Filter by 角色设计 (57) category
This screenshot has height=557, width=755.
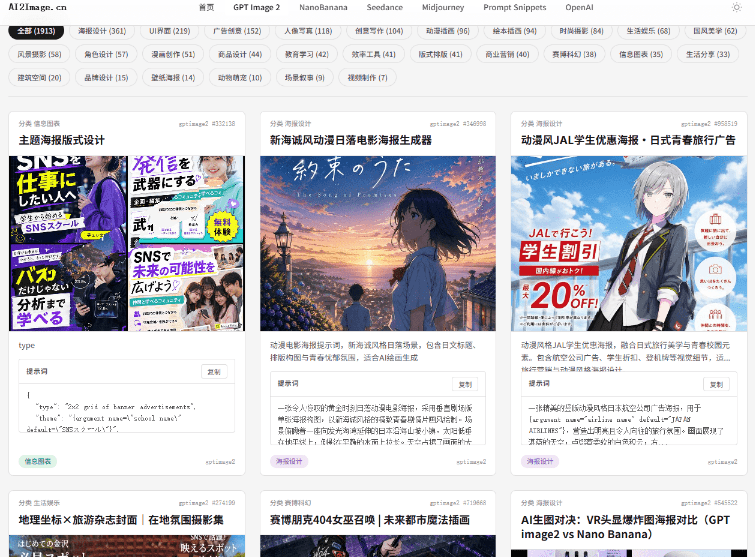pyautogui.click(x=106, y=54)
